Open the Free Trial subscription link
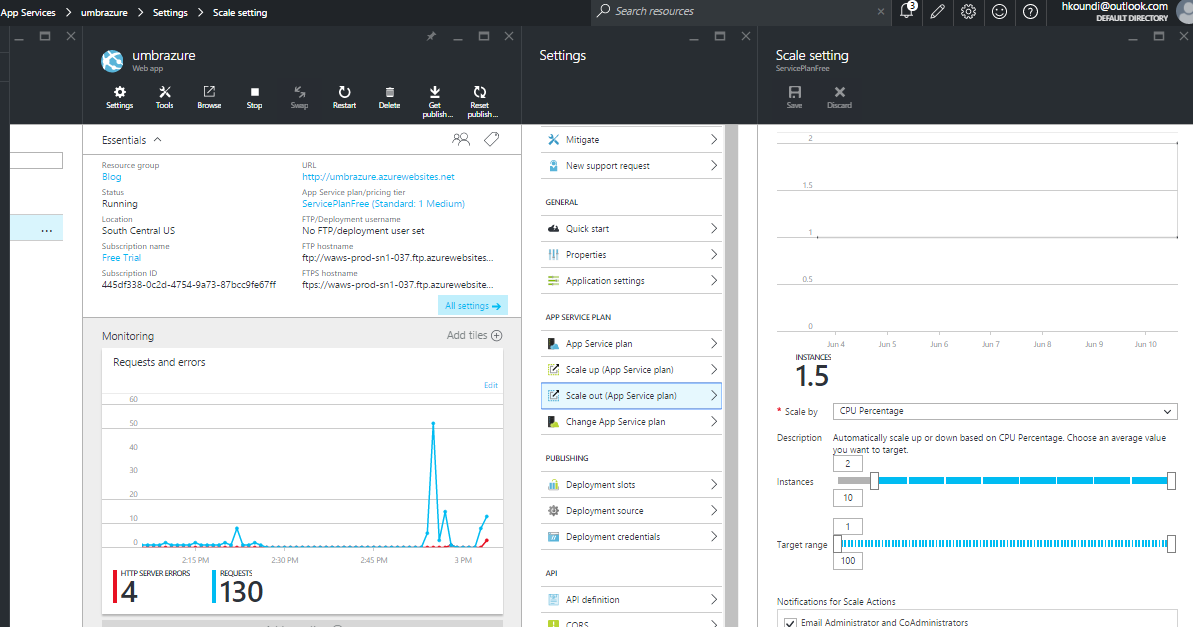The image size is (1193, 627). 122,258
